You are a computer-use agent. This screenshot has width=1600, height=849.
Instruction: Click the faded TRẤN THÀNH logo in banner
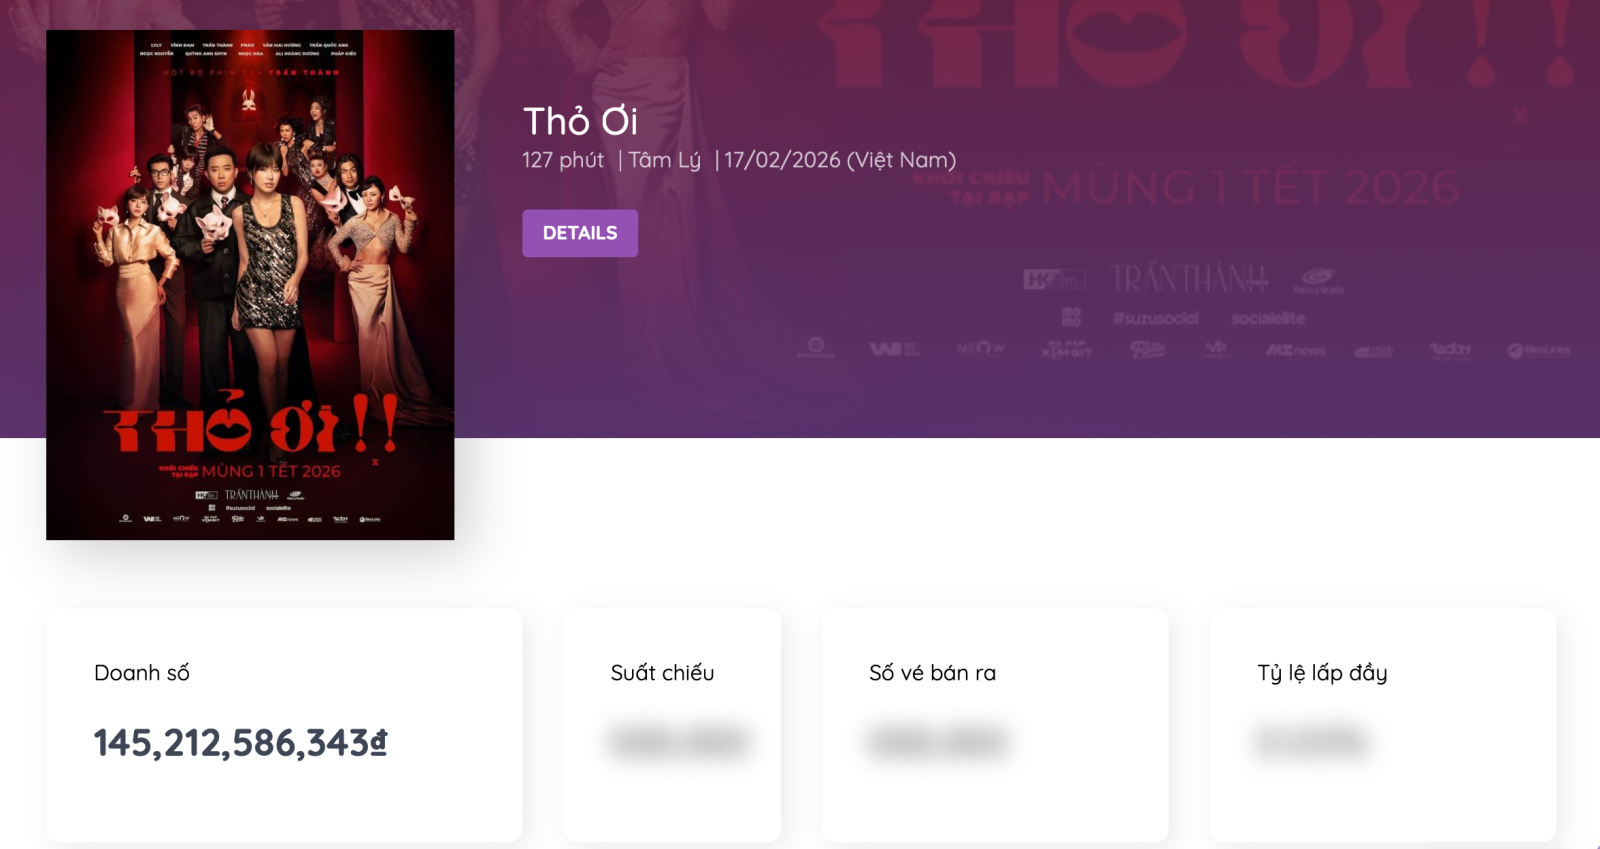coord(1189,278)
